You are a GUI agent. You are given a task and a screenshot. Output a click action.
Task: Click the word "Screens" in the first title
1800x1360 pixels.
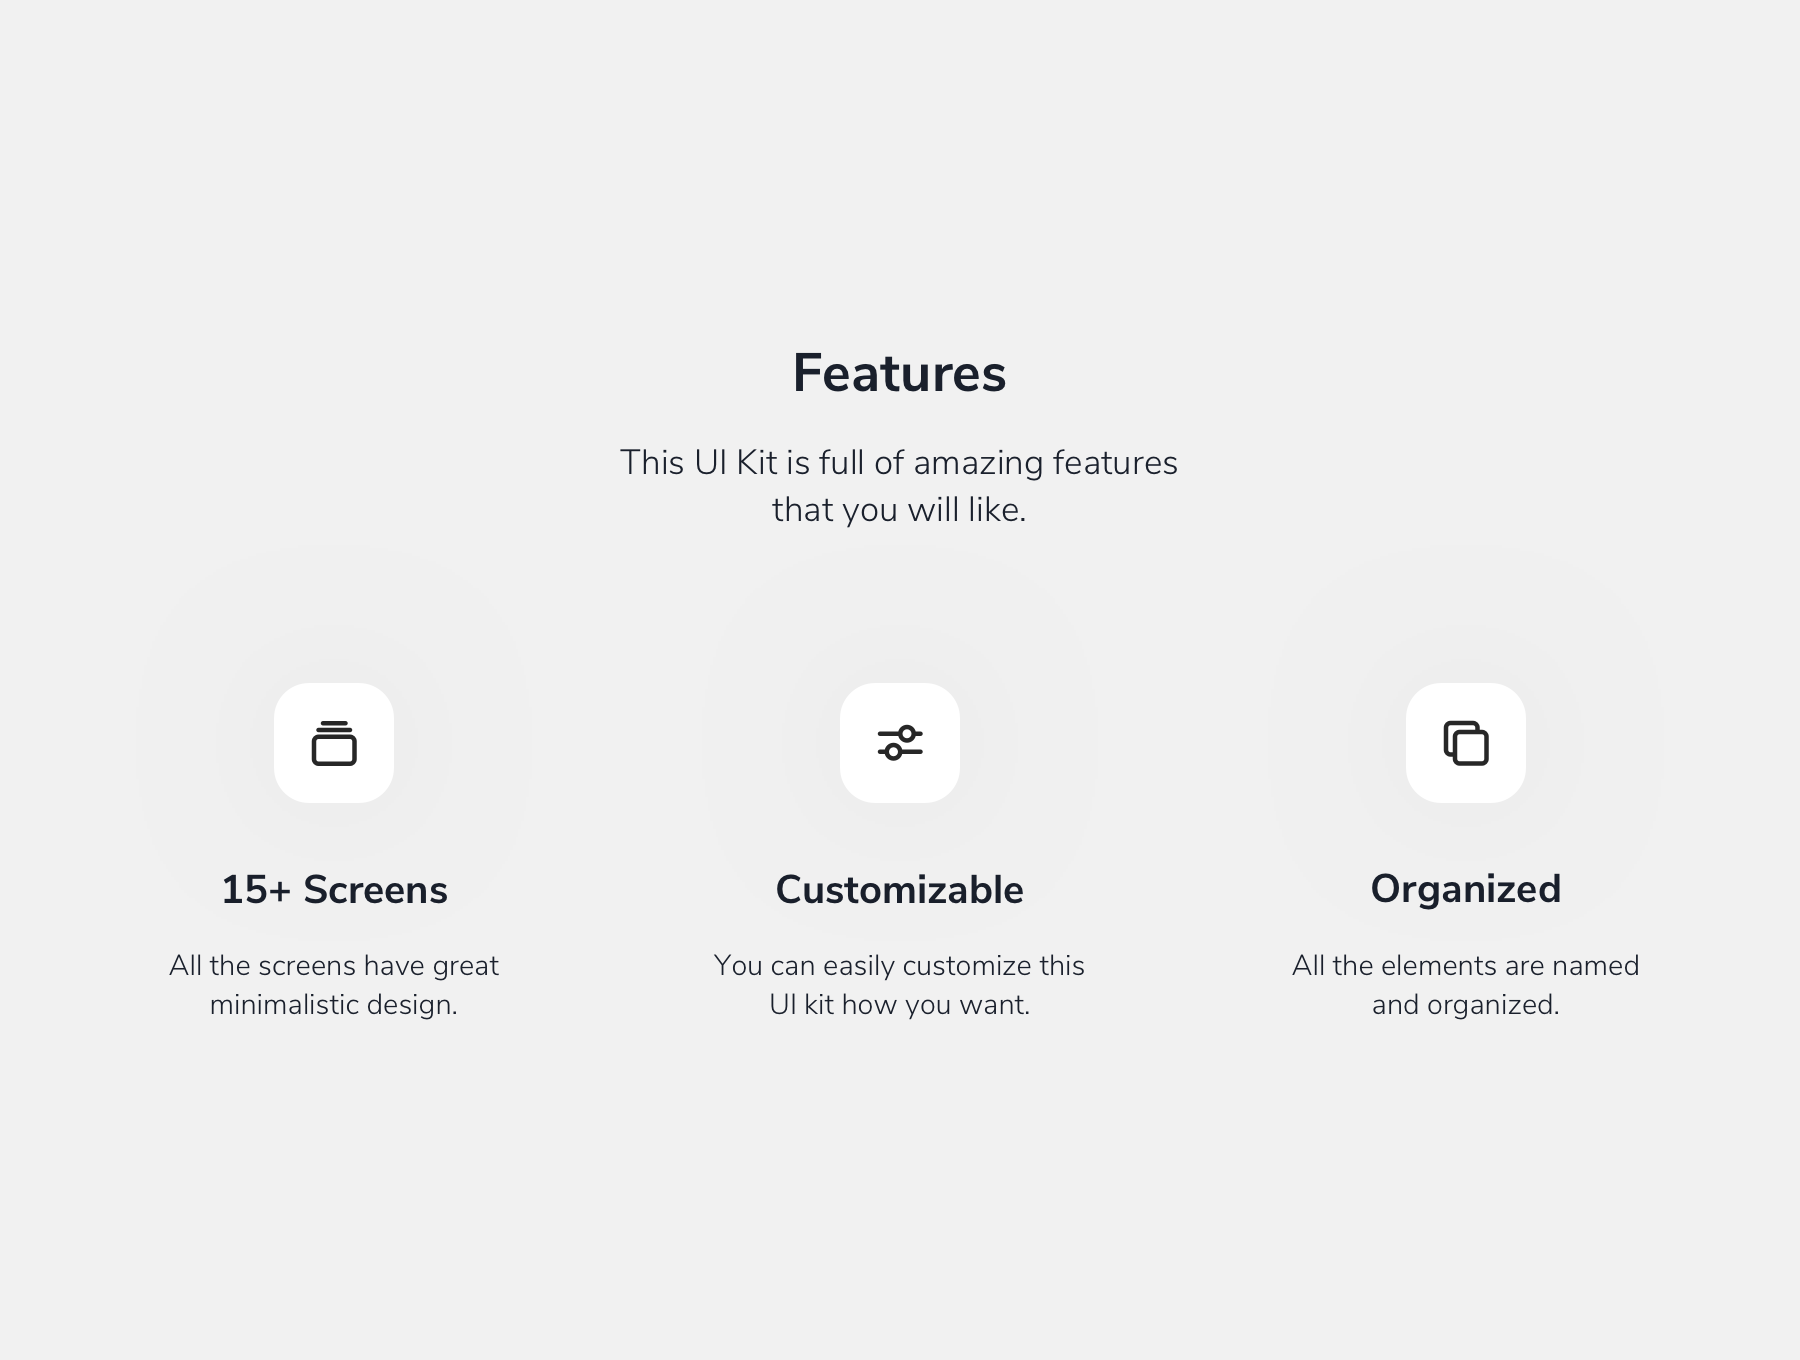tap(375, 890)
